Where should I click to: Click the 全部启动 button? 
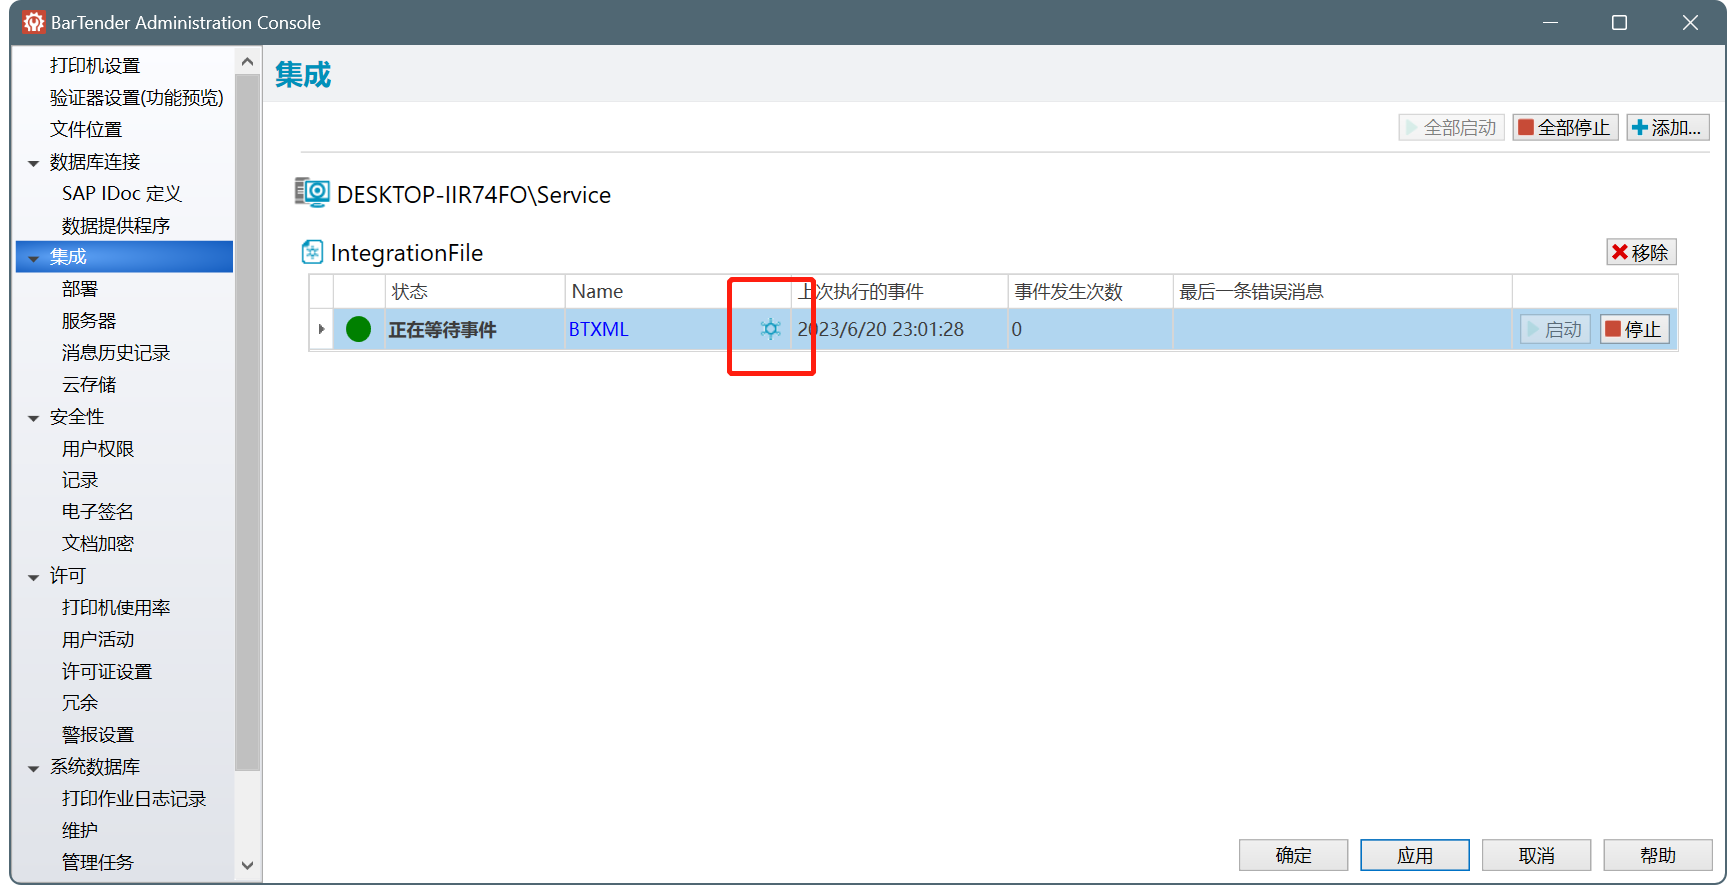tap(1451, 128)
